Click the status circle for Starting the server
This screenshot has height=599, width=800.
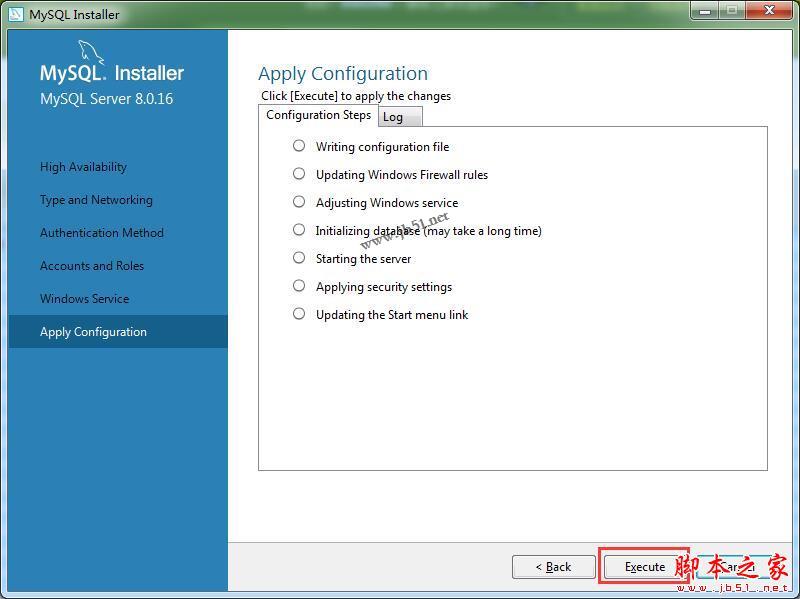(298, 258)
